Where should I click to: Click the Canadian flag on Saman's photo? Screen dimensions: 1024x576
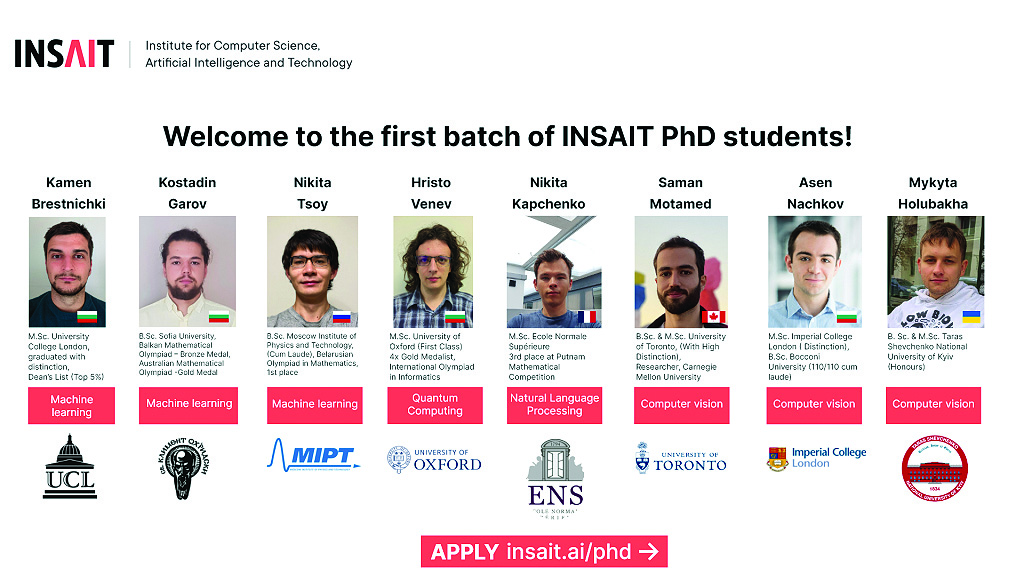pos(713,317)
